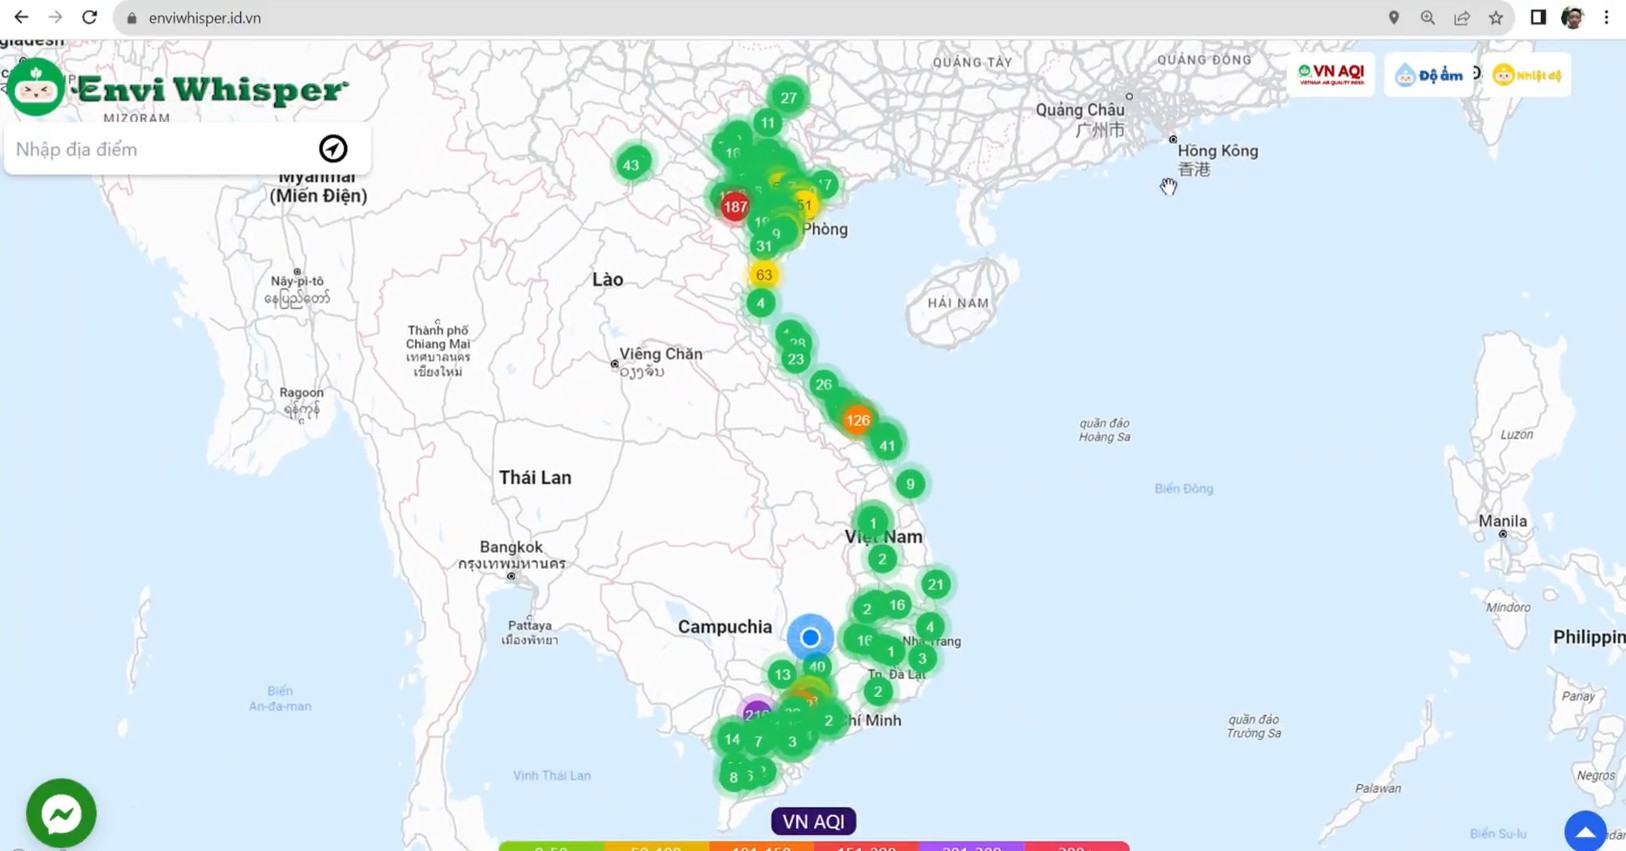This screenshot has width=1626, height=851.
Task: Select the yellow 63 AQI marker
Action: coord(764,275)
